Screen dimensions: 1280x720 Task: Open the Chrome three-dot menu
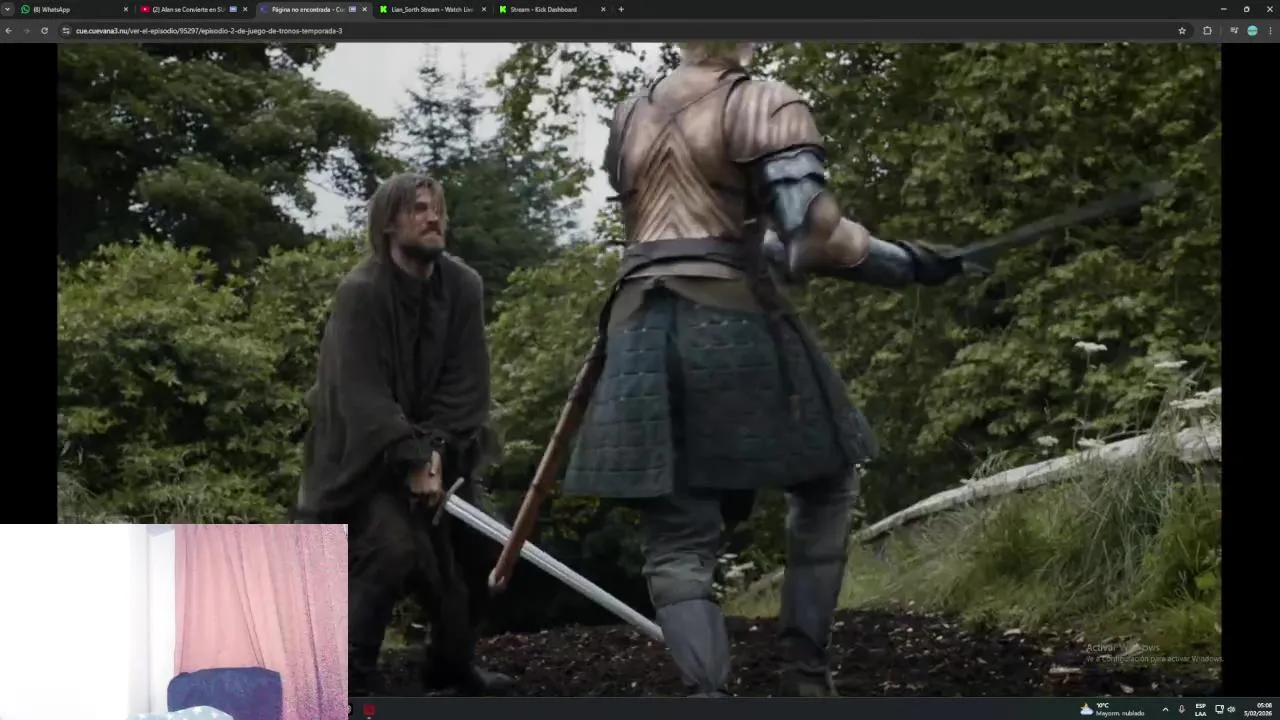click(x=1270, y=30)
